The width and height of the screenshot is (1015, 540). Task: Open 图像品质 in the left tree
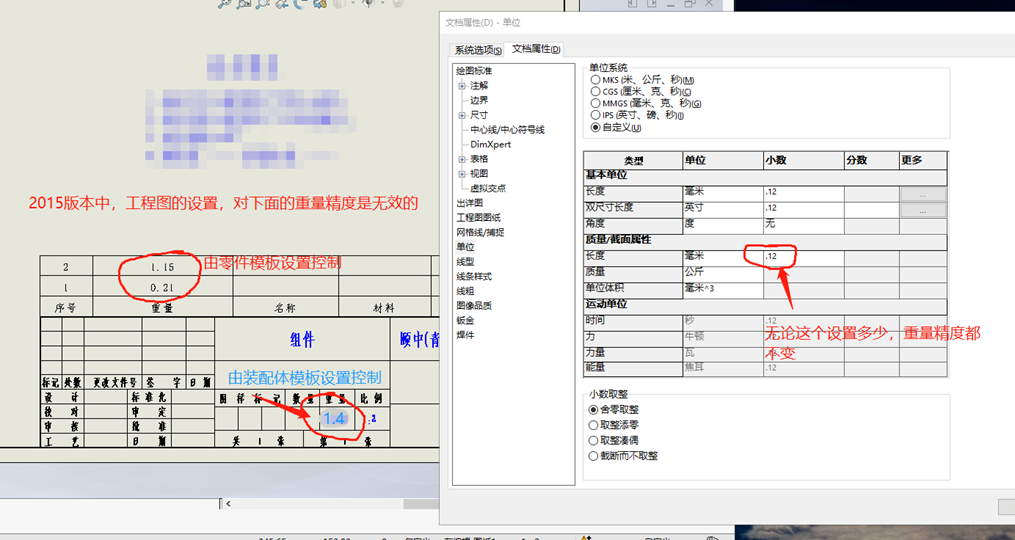(x=473, y=305)
